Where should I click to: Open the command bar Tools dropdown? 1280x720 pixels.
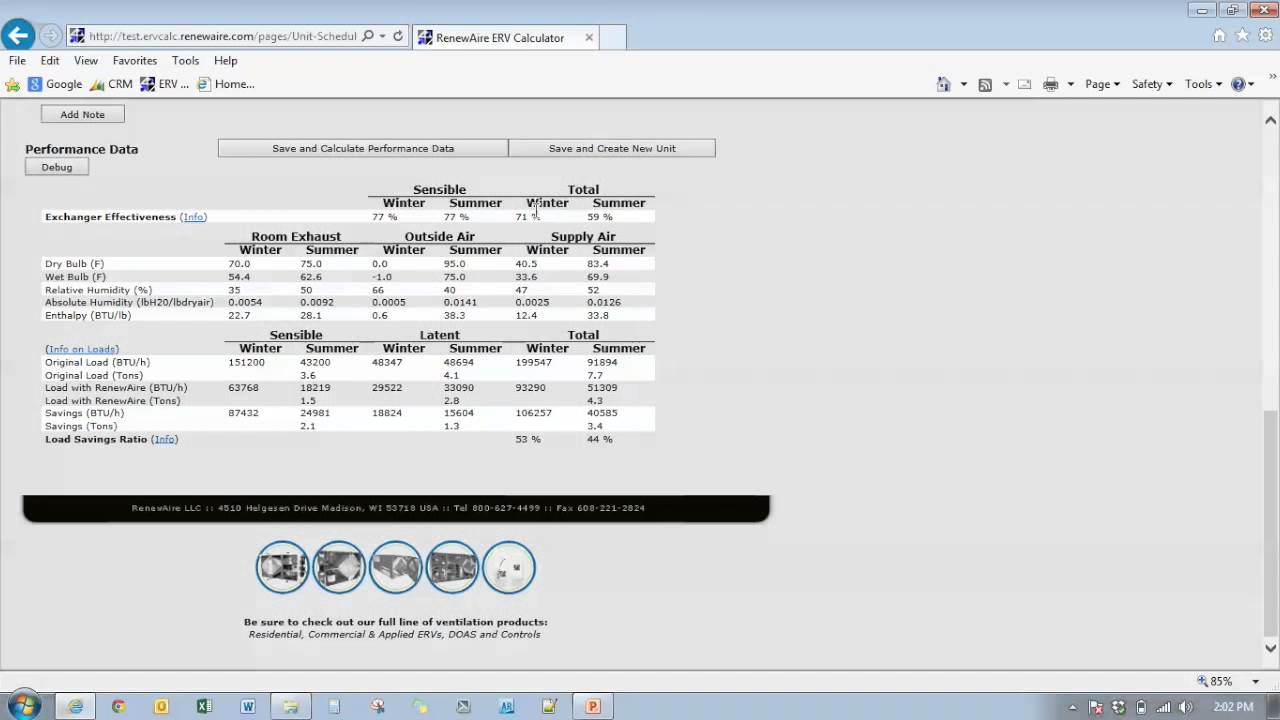(1203, 84)
